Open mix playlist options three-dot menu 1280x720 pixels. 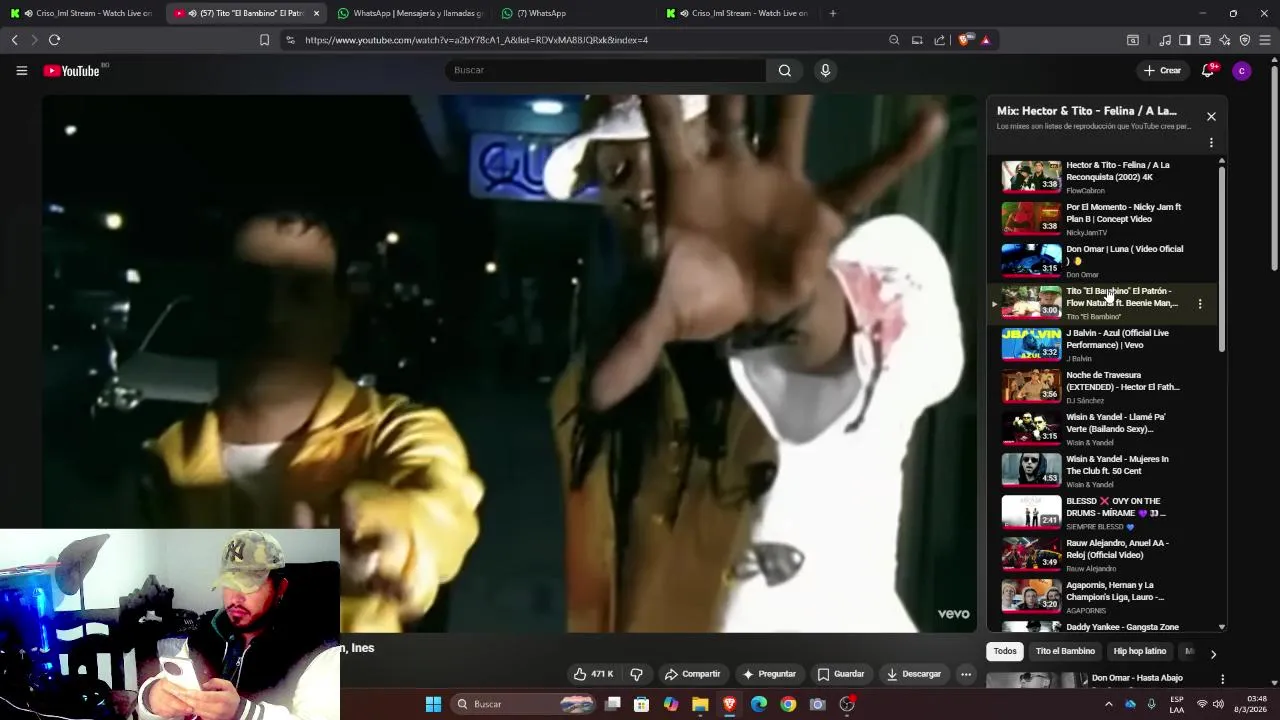(1211, 143)
